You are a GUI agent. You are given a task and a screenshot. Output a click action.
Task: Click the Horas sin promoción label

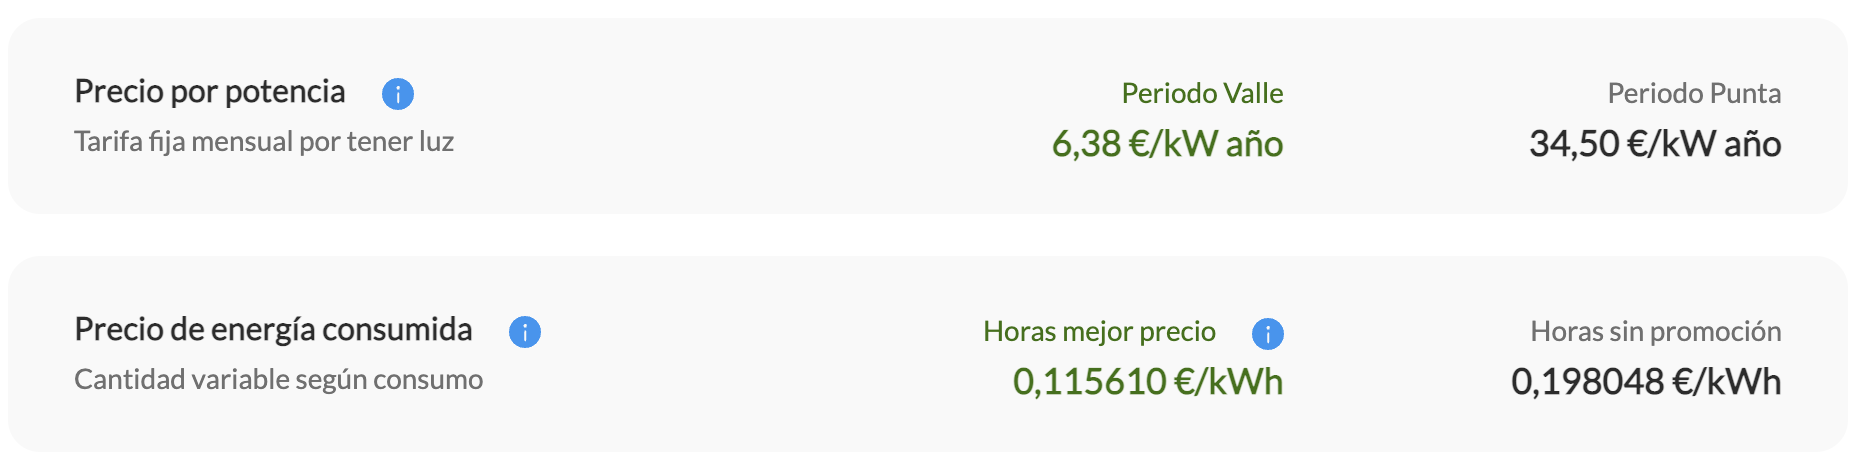pyautogui.click(x=1655, y=332)
